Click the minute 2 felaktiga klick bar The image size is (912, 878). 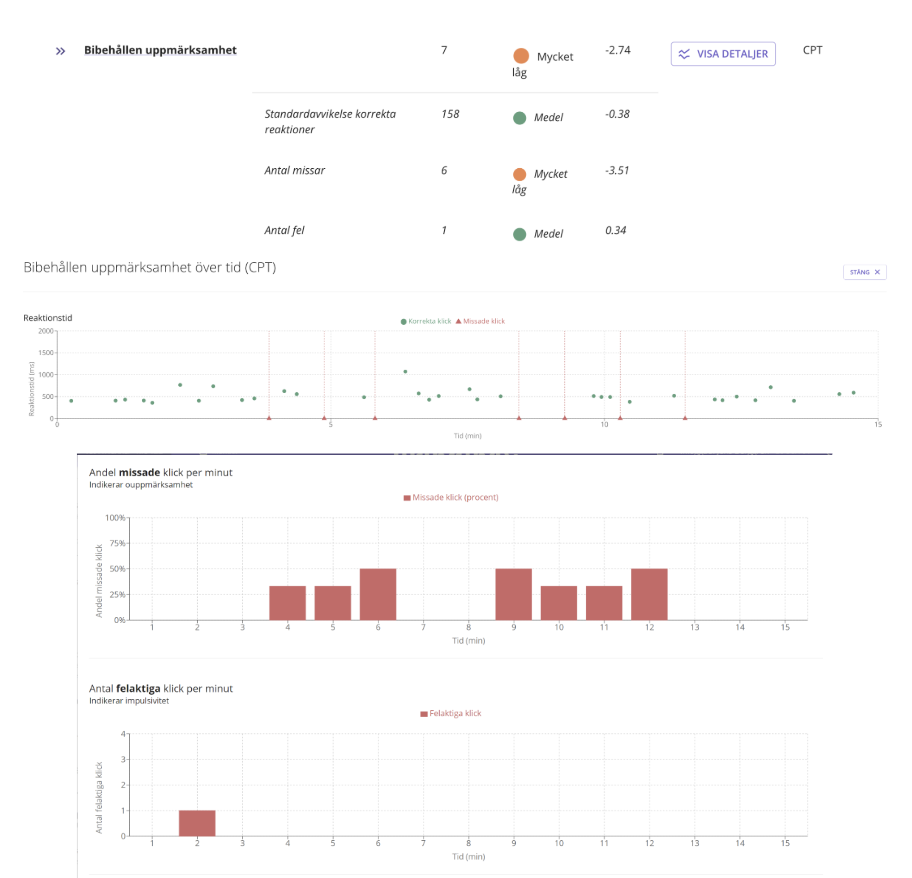[197, 823]
